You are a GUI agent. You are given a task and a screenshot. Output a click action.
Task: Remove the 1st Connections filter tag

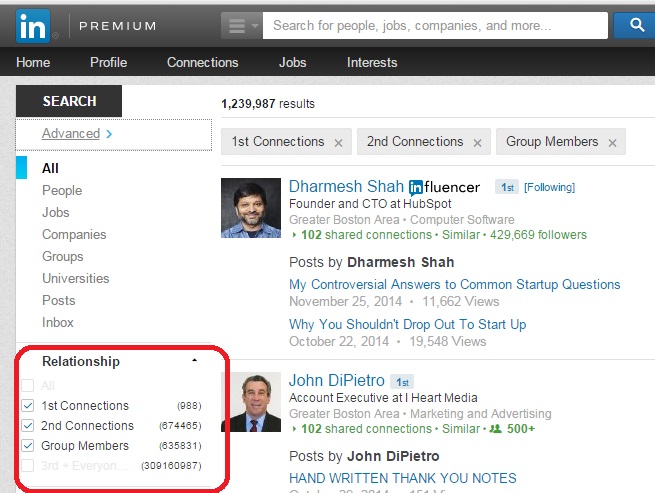pyautogui.click(x=338, y=143)
